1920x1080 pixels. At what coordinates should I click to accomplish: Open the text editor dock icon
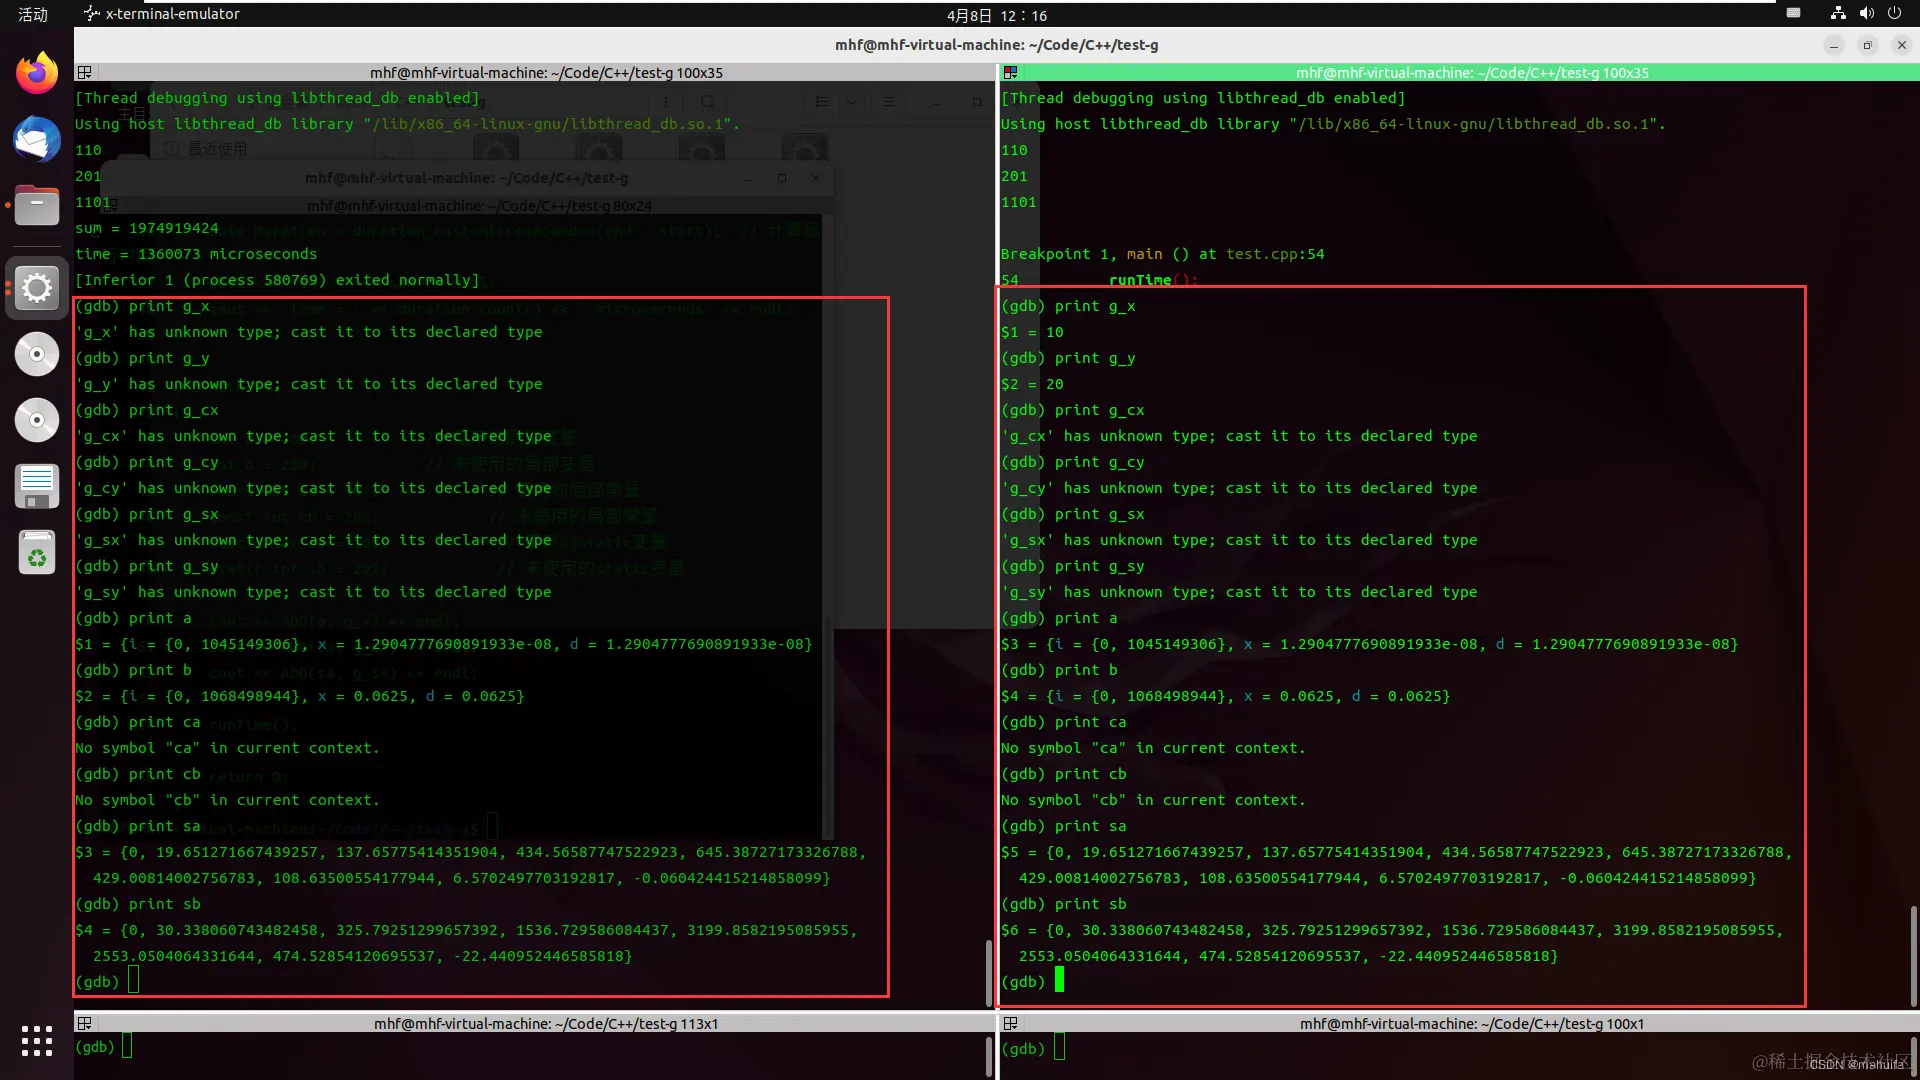point(37,486)
